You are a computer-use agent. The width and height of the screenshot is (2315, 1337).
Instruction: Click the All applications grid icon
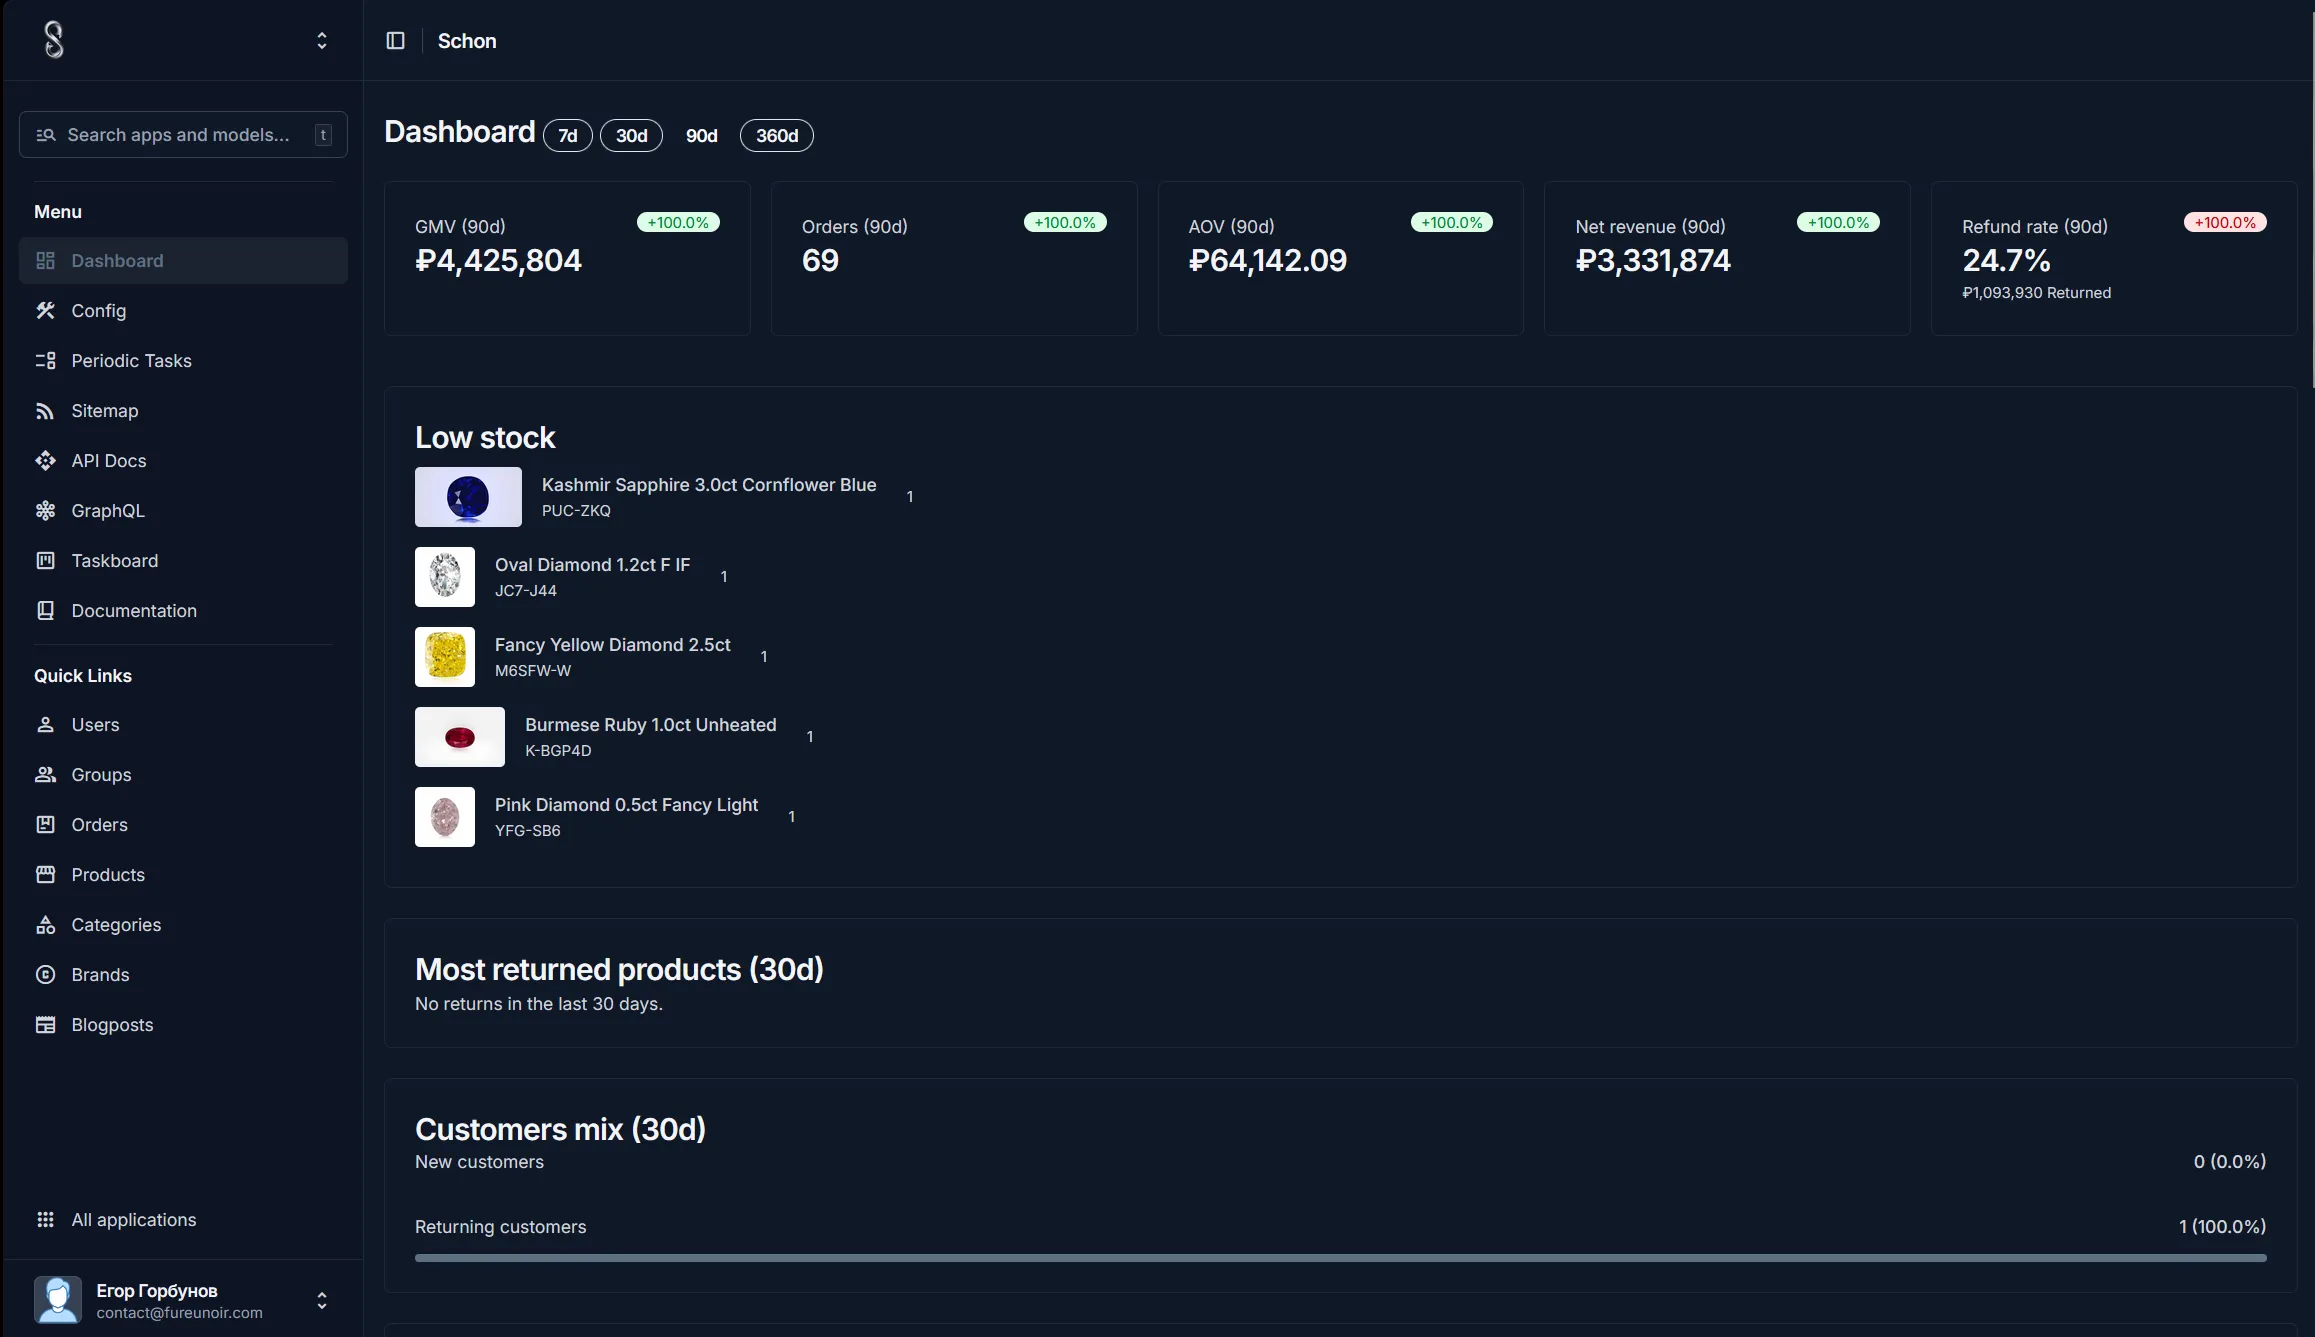[45, 1220]
